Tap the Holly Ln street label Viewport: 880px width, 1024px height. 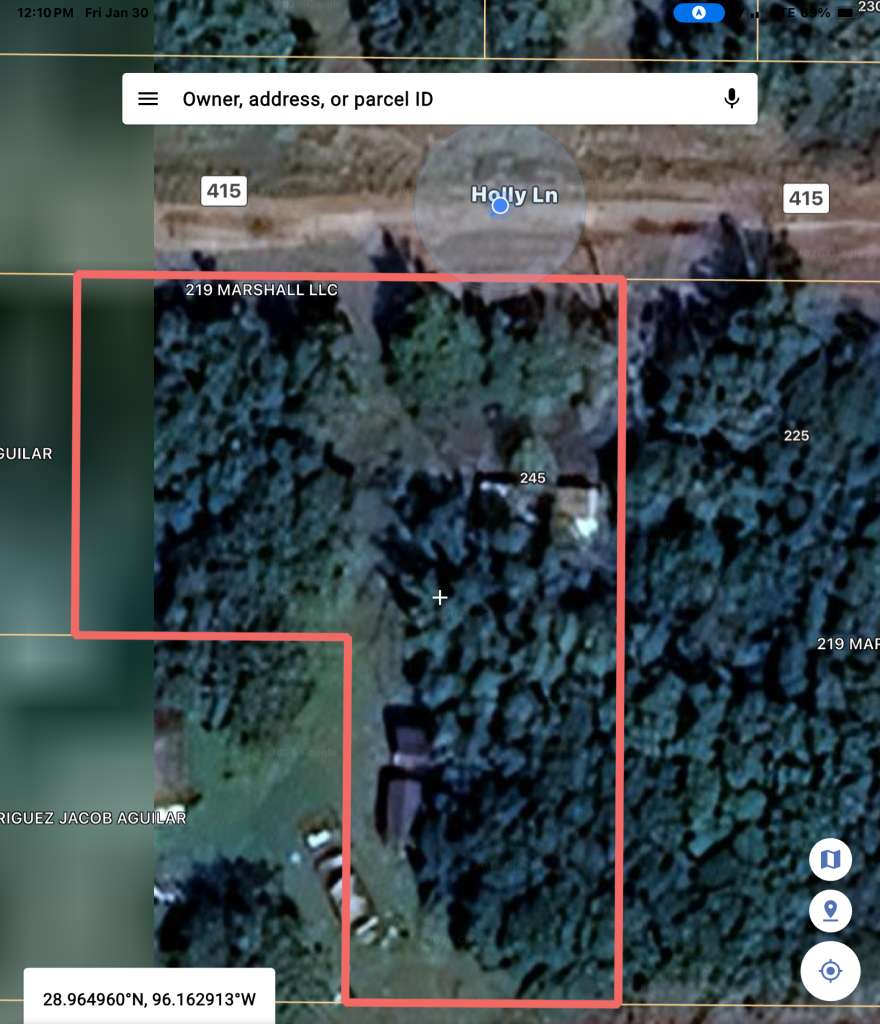514,194
